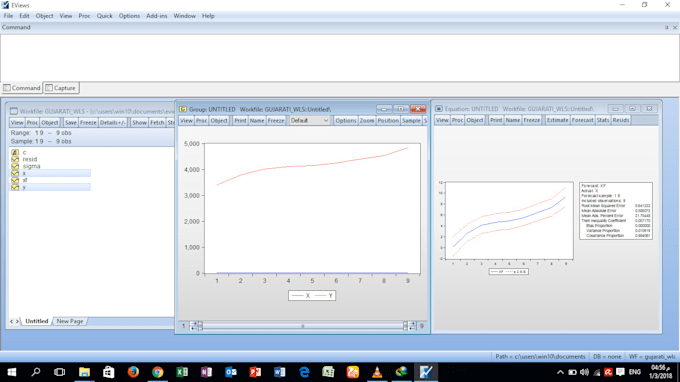Open the Add-ins menu
This screenshot has height=382, width=680.
157,16
